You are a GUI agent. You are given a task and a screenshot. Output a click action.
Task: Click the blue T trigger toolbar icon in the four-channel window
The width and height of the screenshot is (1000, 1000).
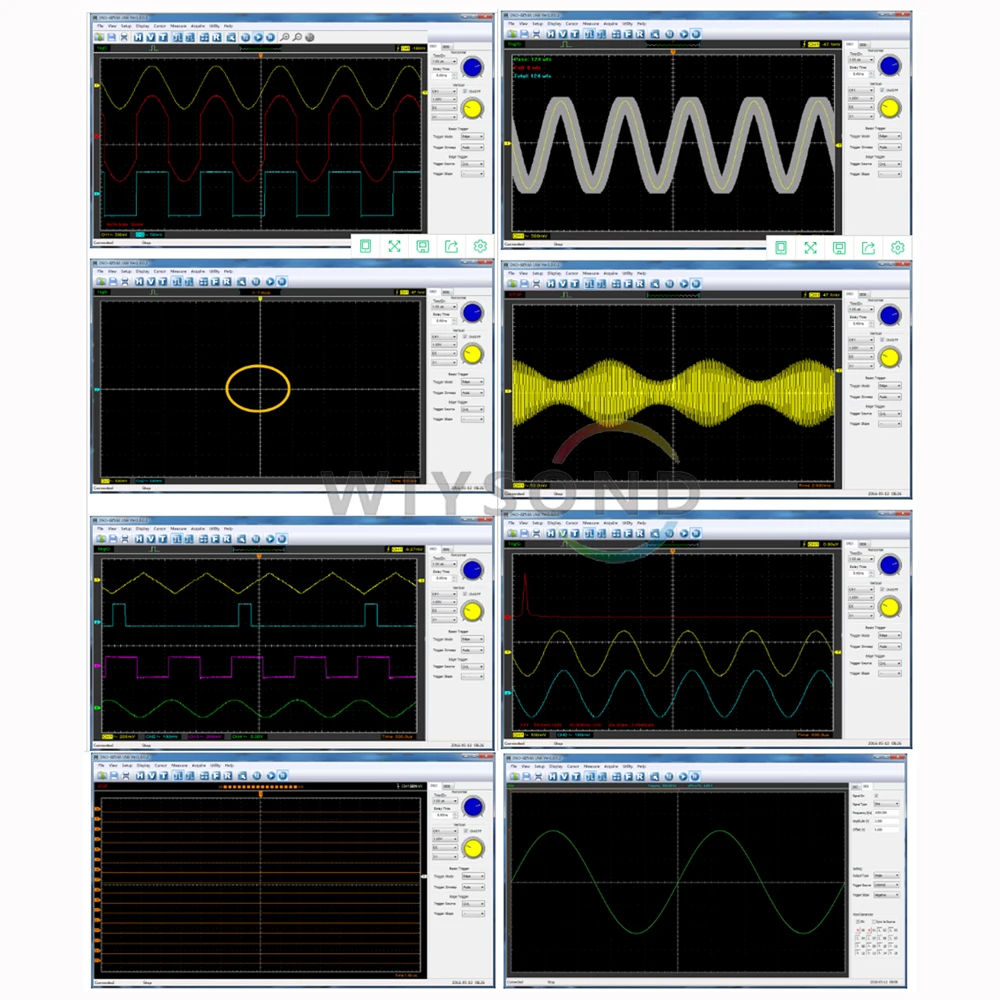tap(163, 539)
